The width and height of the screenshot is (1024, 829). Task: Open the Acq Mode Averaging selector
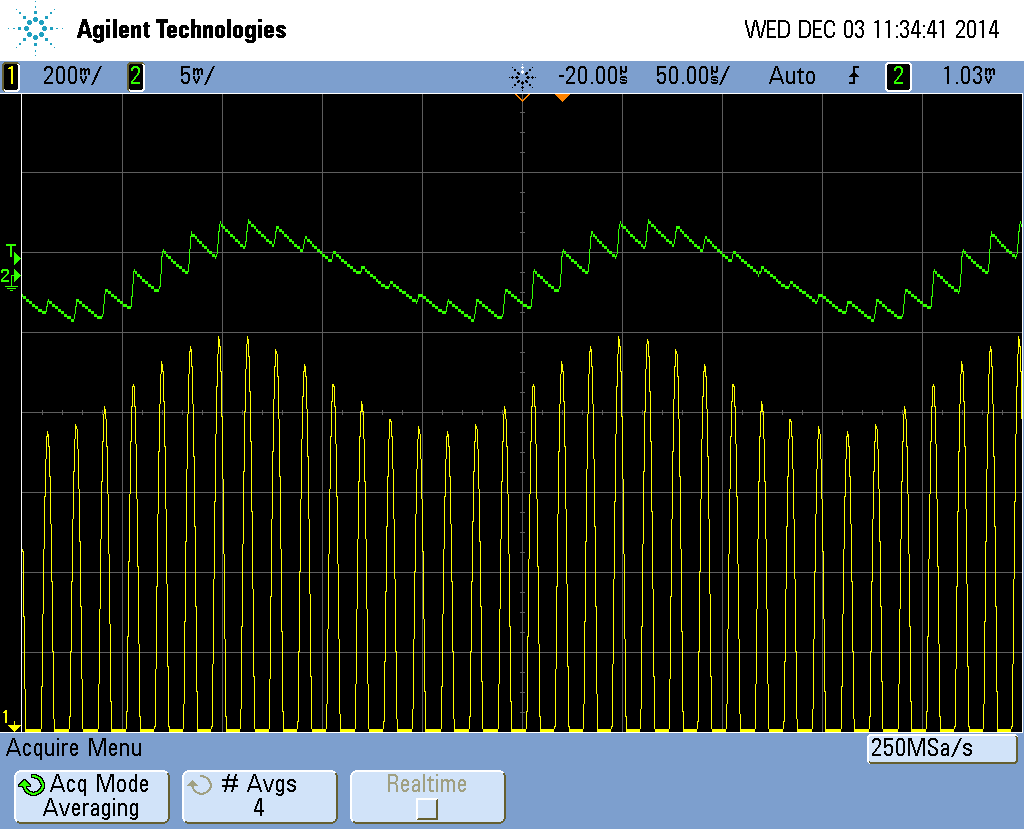click(x=91, y=796)
